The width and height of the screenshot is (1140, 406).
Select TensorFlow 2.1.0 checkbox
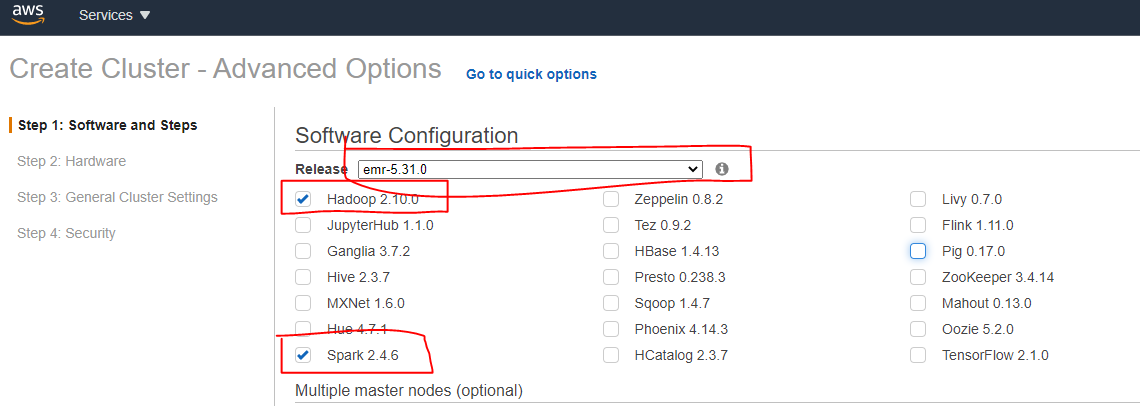pos(918,355)
